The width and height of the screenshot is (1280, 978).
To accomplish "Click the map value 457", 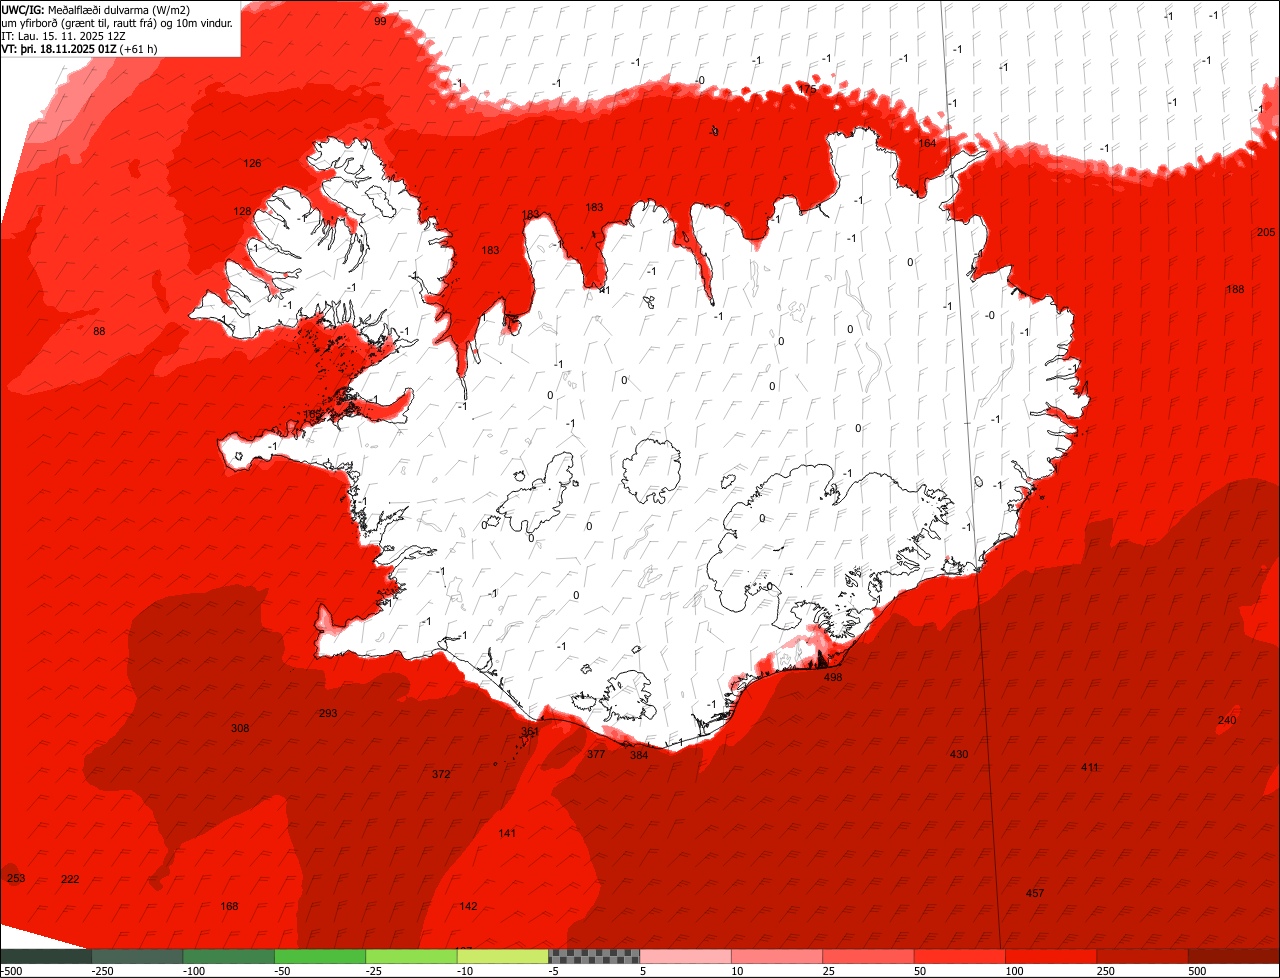I will [x=1035, y=893].
